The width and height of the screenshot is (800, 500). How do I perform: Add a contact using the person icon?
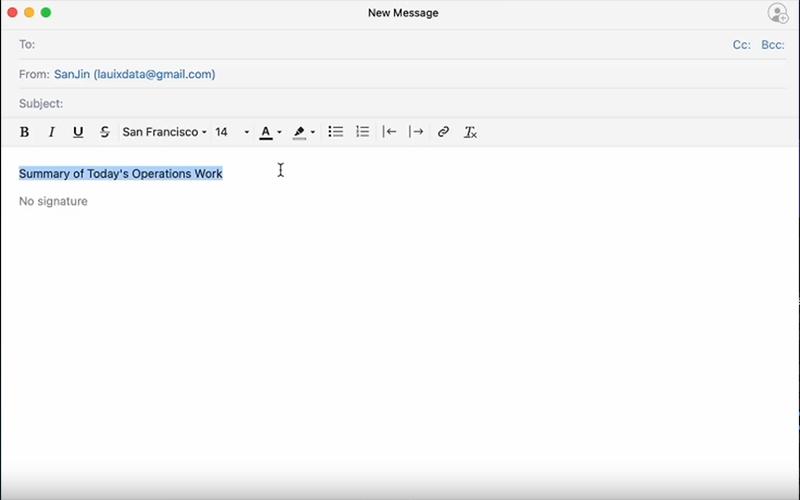click(778, 13)
